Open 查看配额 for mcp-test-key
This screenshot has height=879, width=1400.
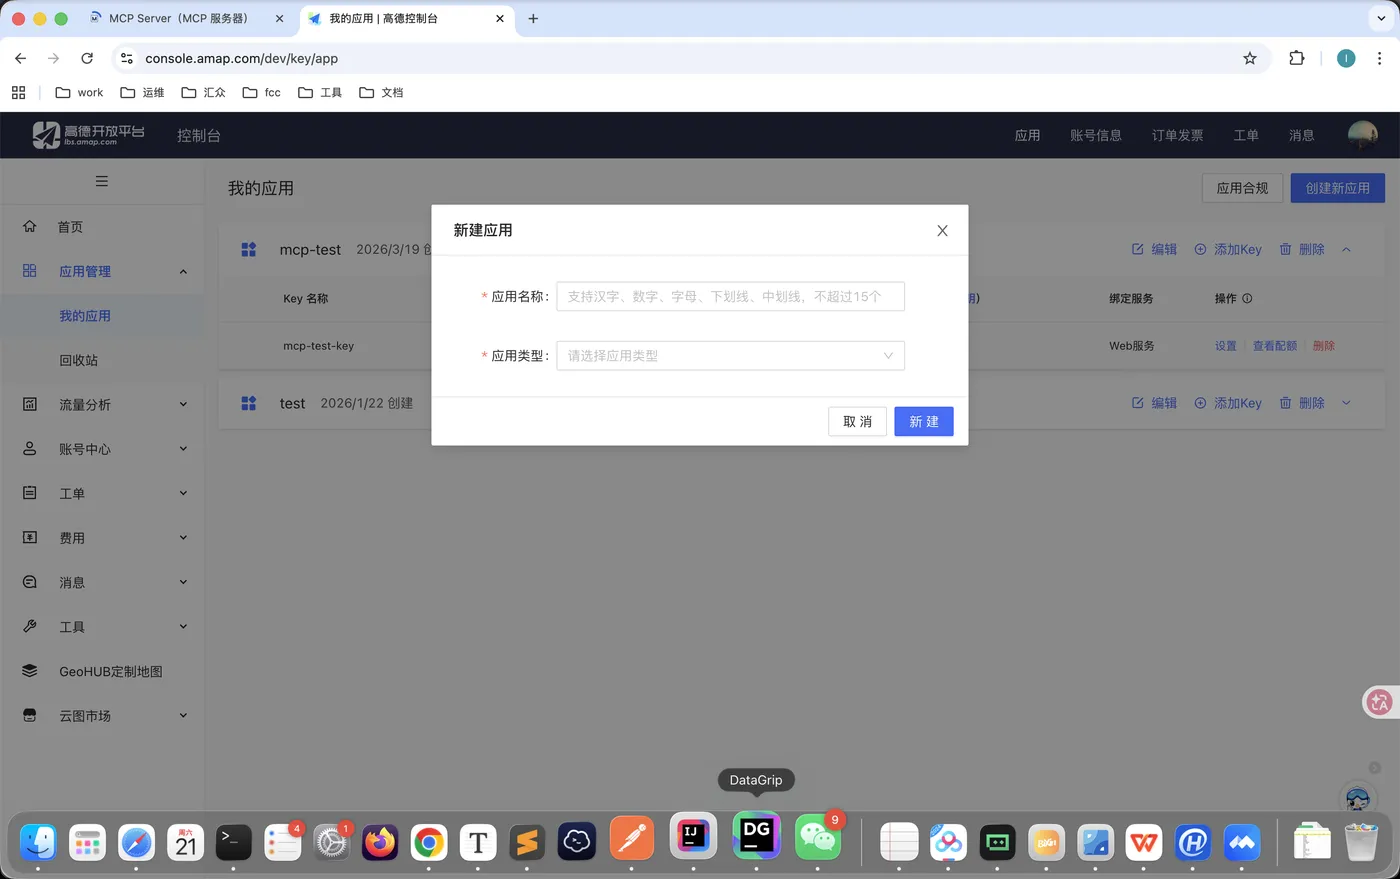(1275, 345)
